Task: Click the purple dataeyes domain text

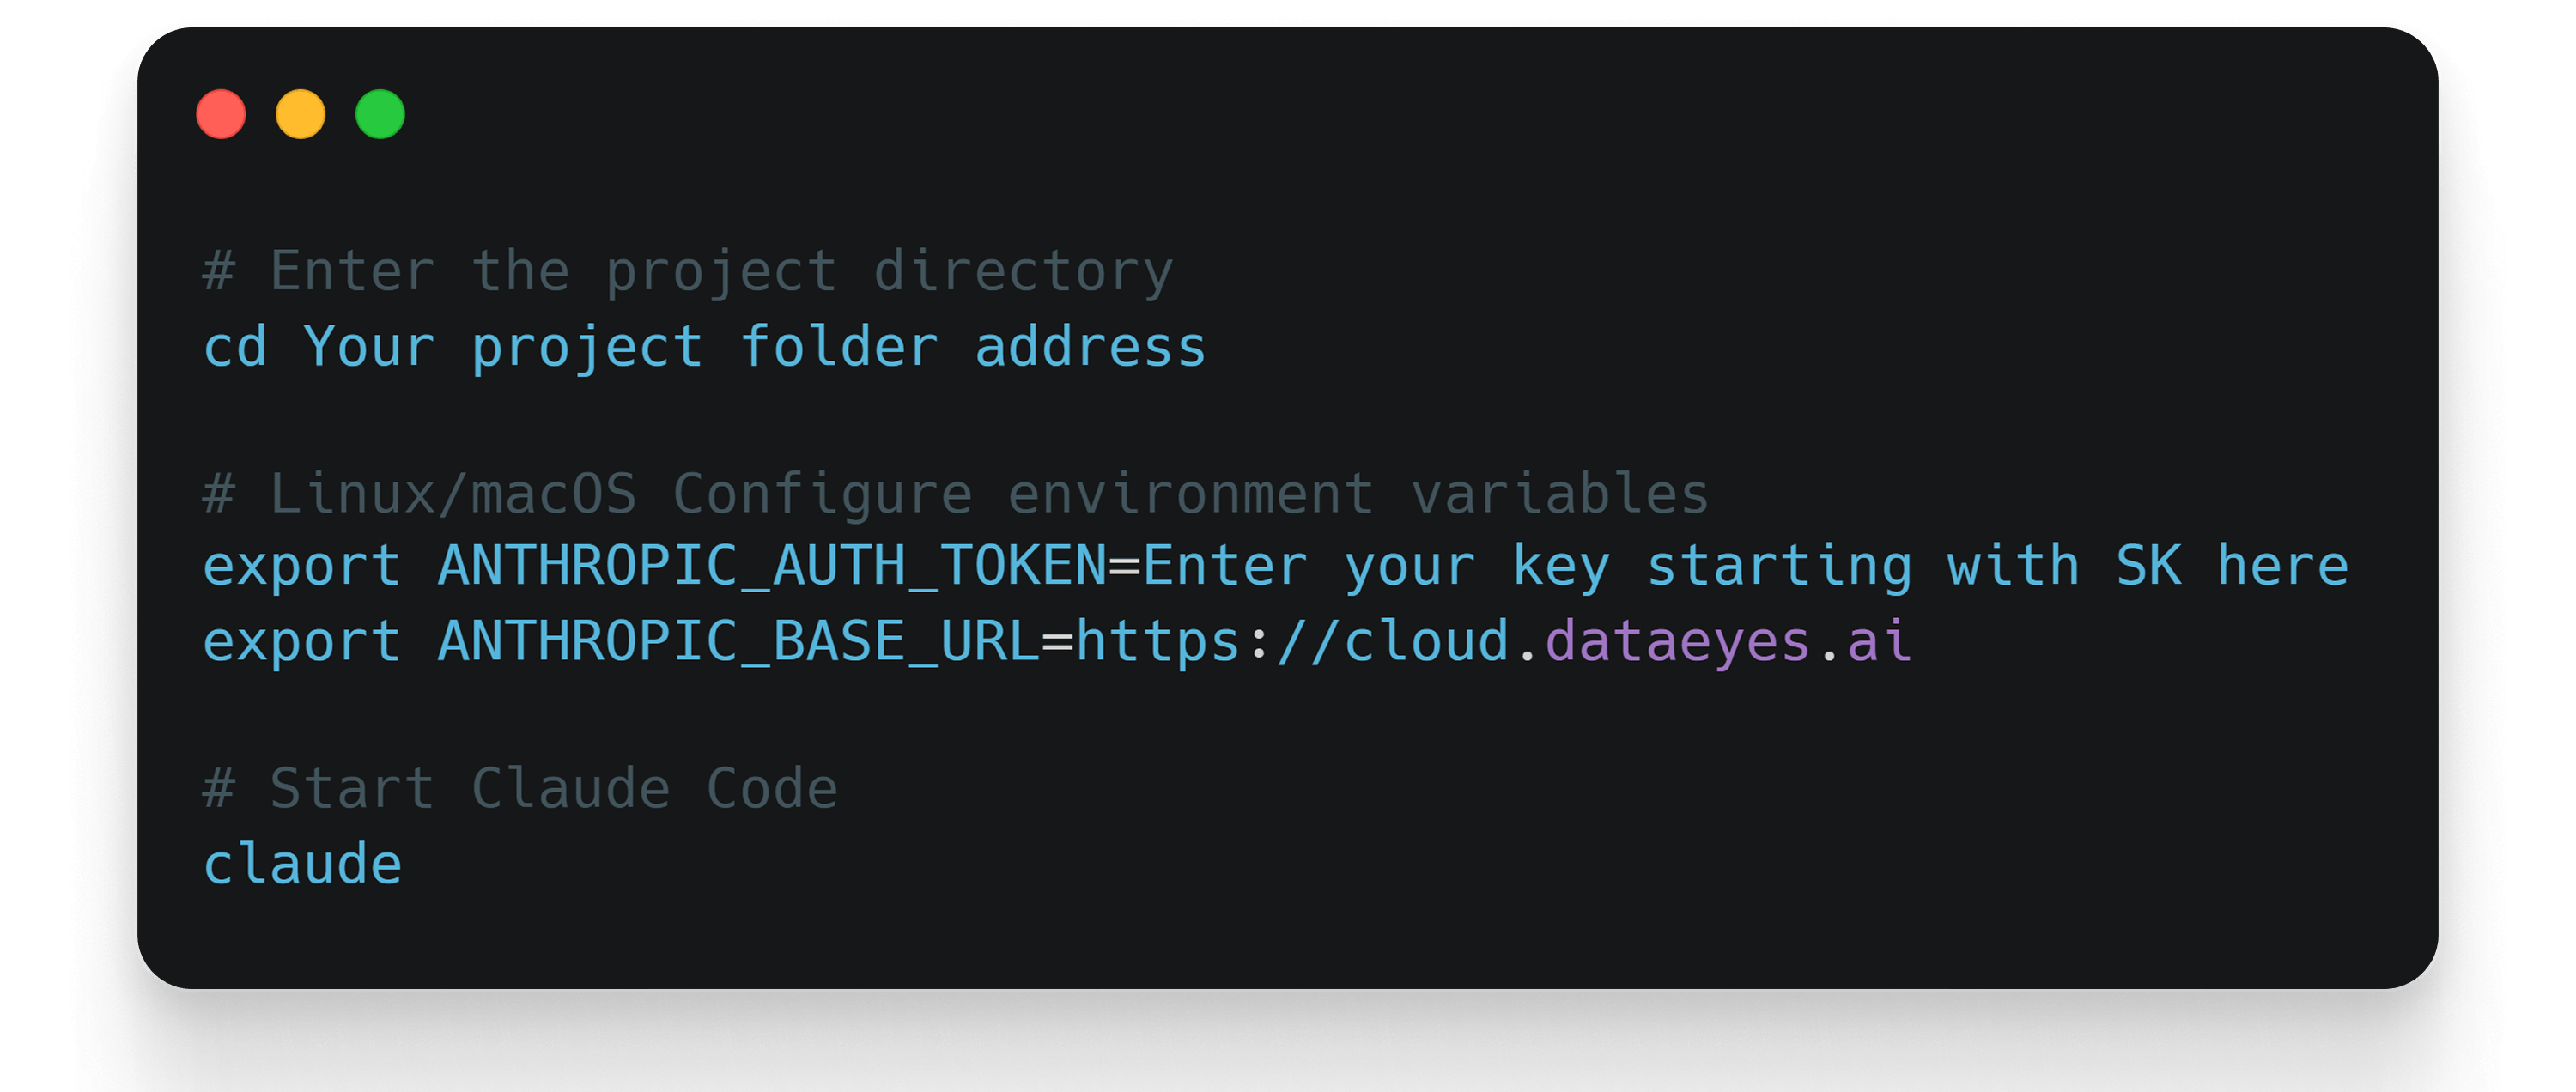Action: [1677, 641]
